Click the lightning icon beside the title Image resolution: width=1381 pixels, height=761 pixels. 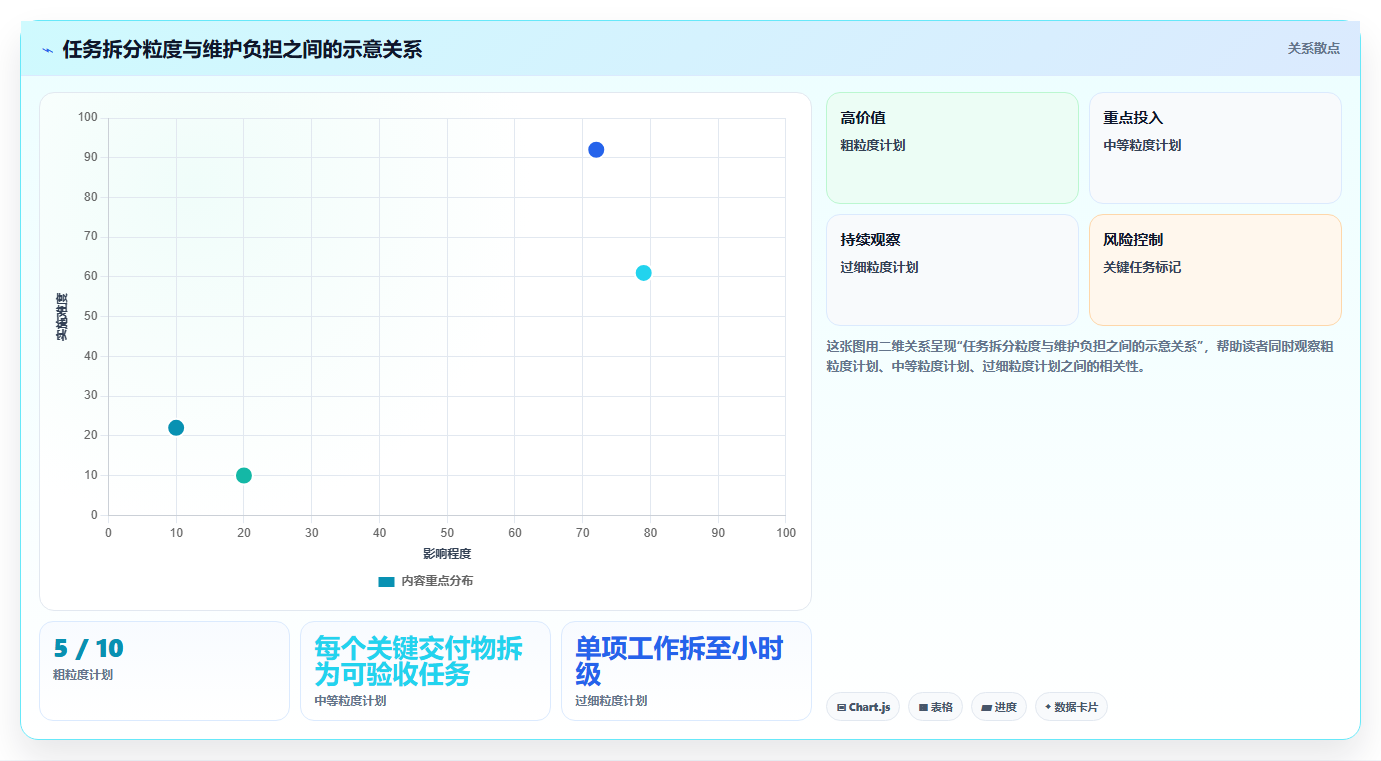click(47, 50)
